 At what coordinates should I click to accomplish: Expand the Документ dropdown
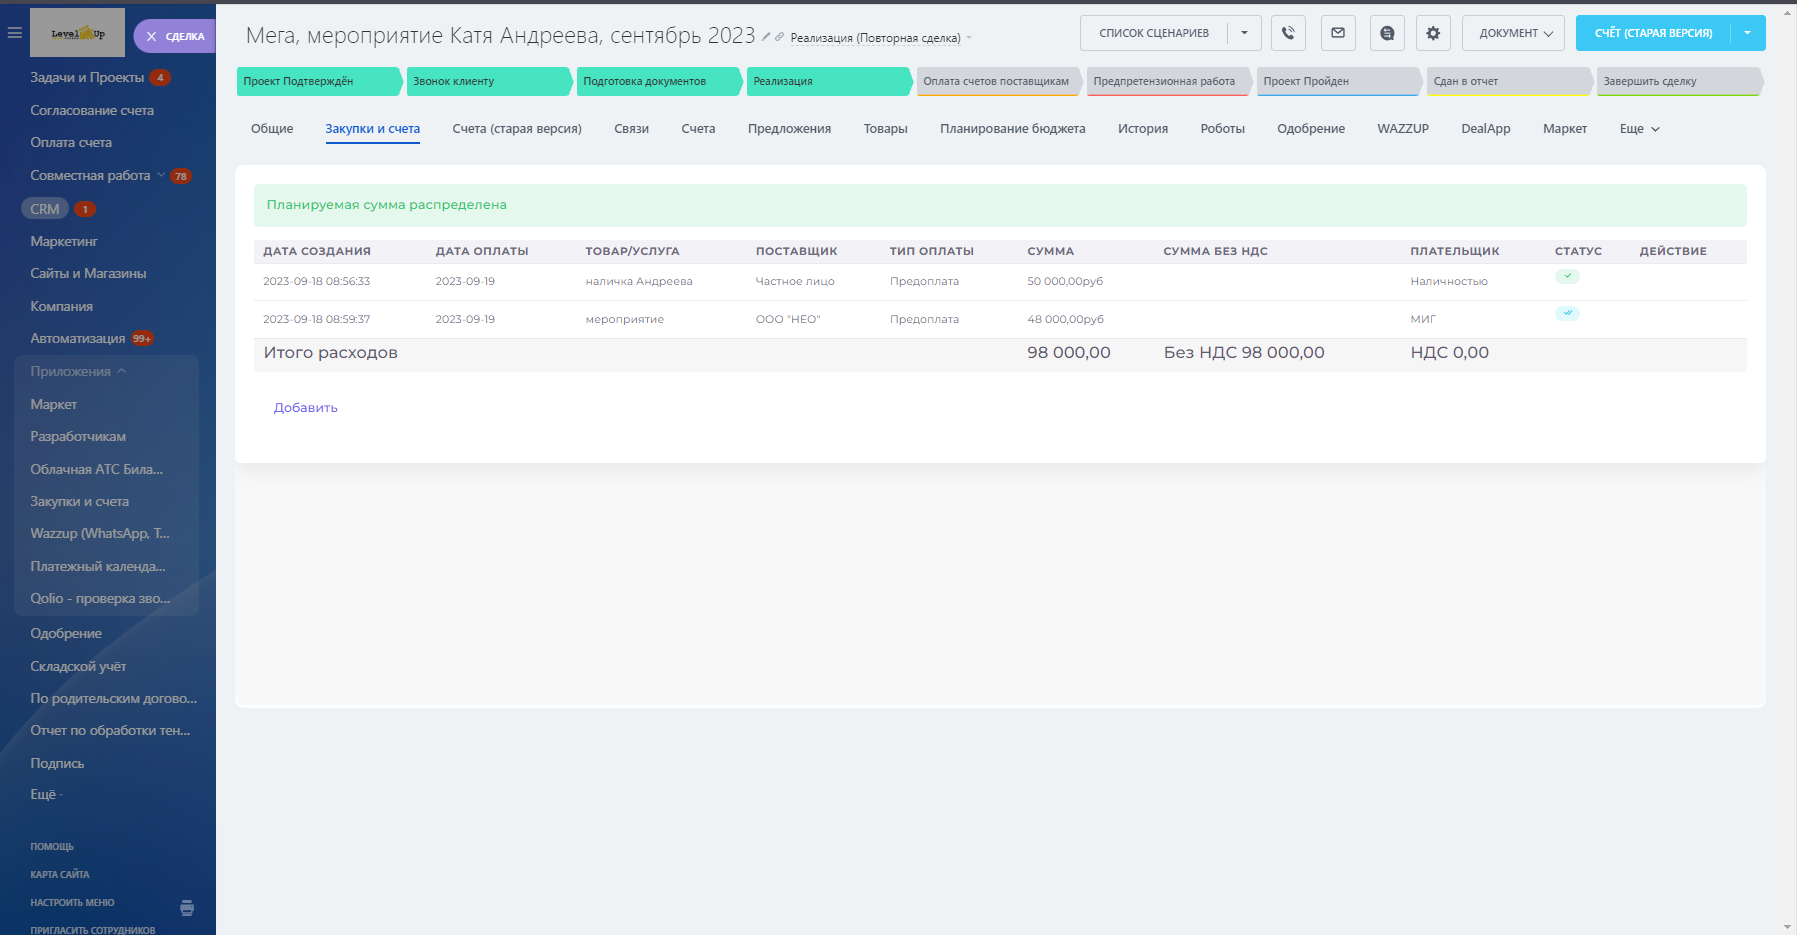coord(1515,33)
